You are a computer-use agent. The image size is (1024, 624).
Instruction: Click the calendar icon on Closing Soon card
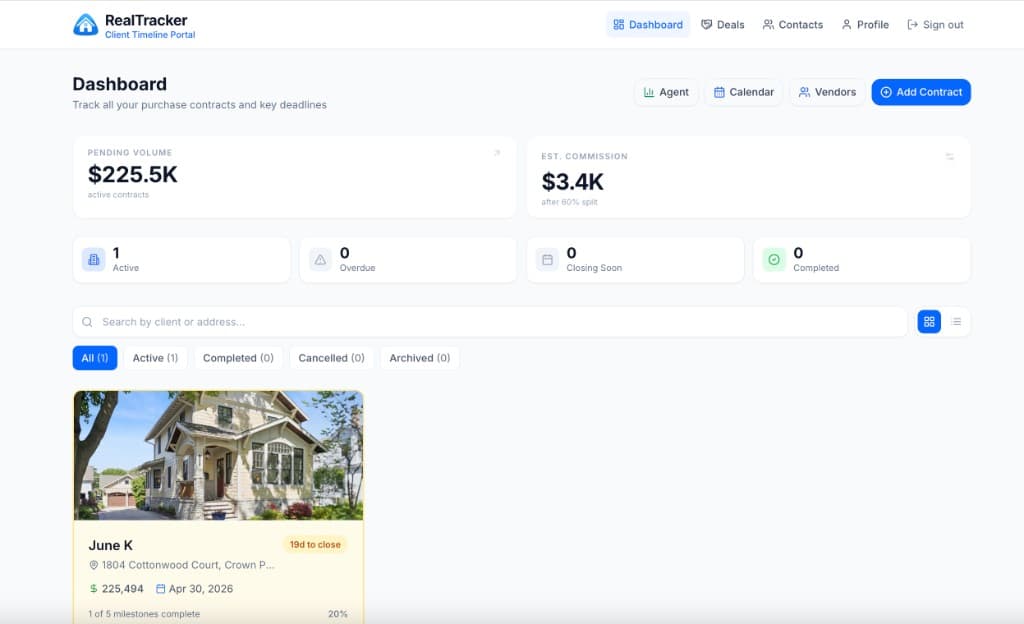pos(547,259)
